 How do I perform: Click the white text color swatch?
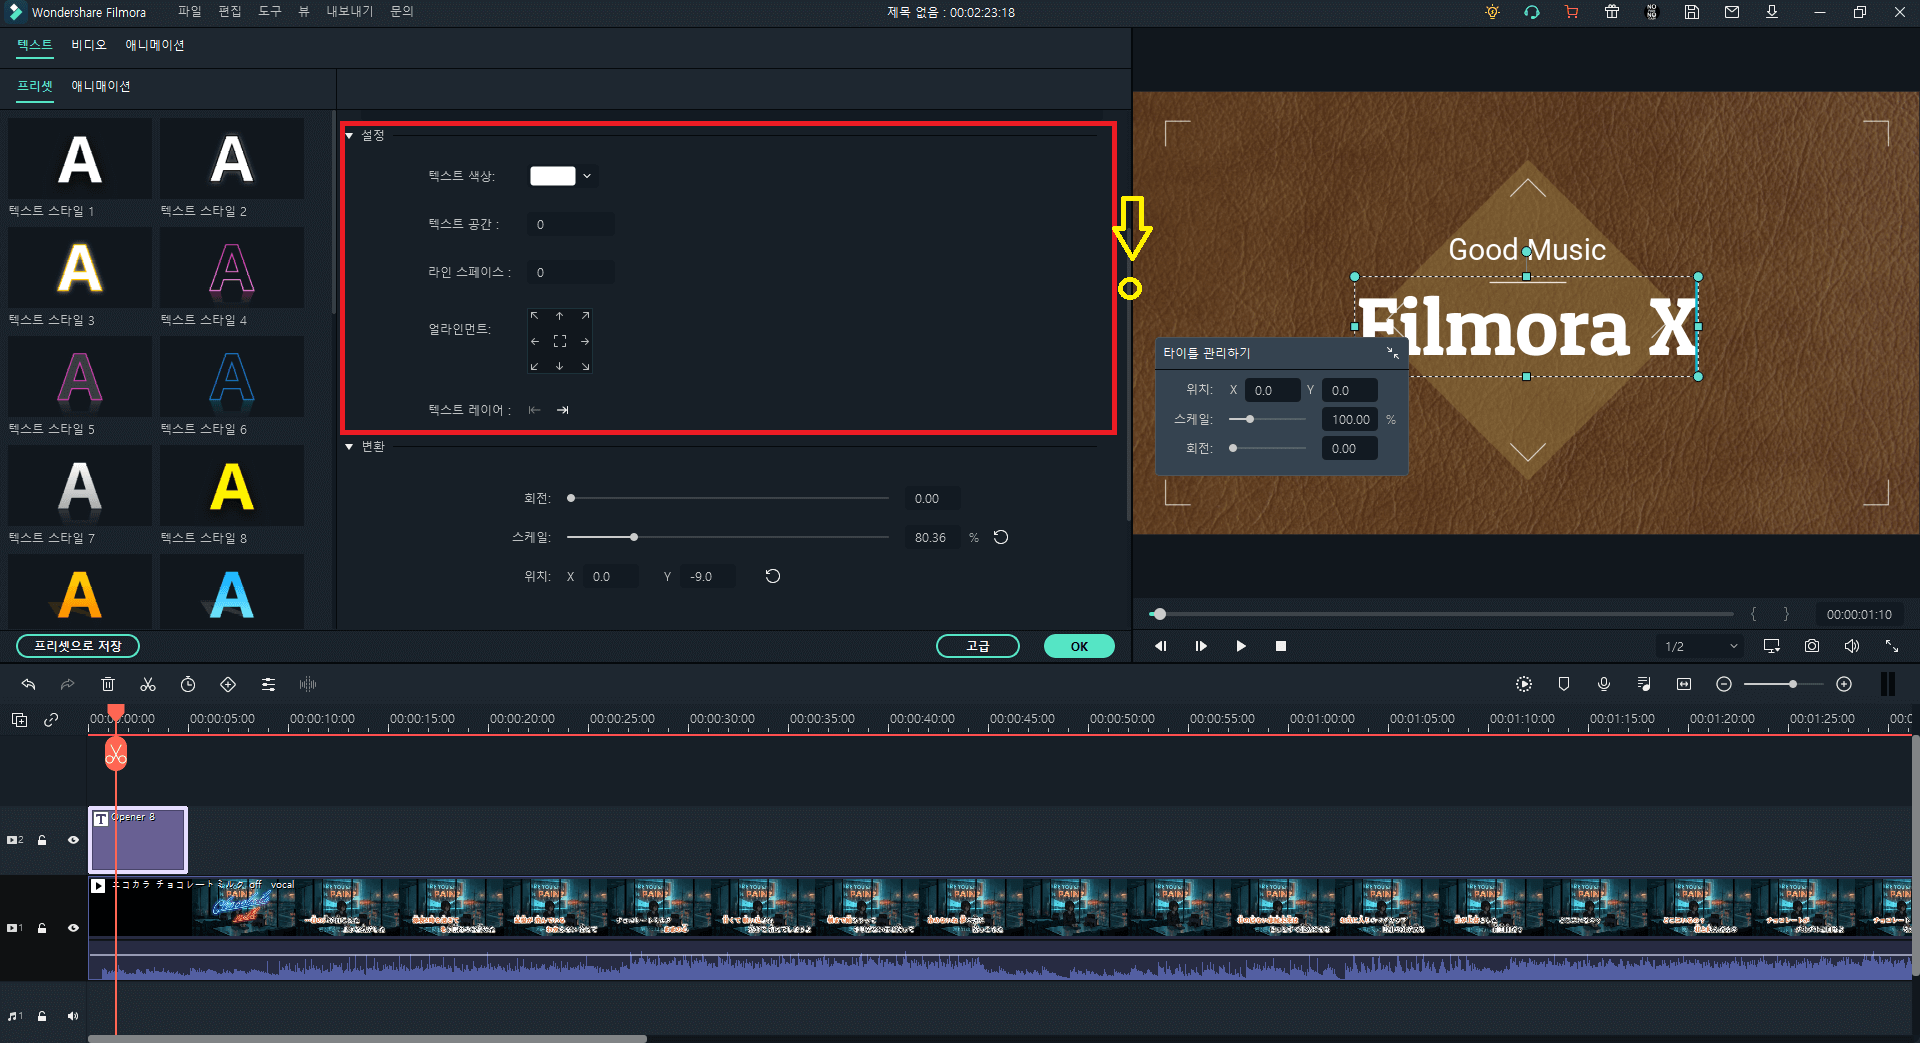tap(552, 176)
